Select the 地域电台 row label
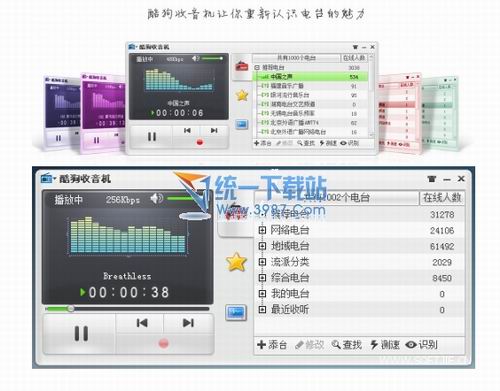The image size is (500, 391). tap(290, 246)
